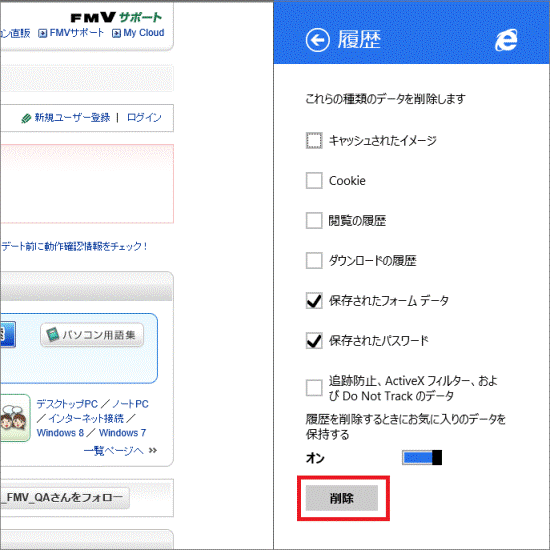Click the two-people Q&A avatar thumbnail
Screen dimensions: 550x550
pyautogui.click(x=15, y=418)
